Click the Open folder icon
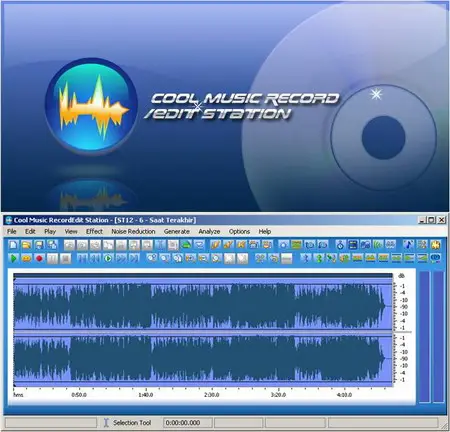 pyautogui.click(x=26, y=245)
